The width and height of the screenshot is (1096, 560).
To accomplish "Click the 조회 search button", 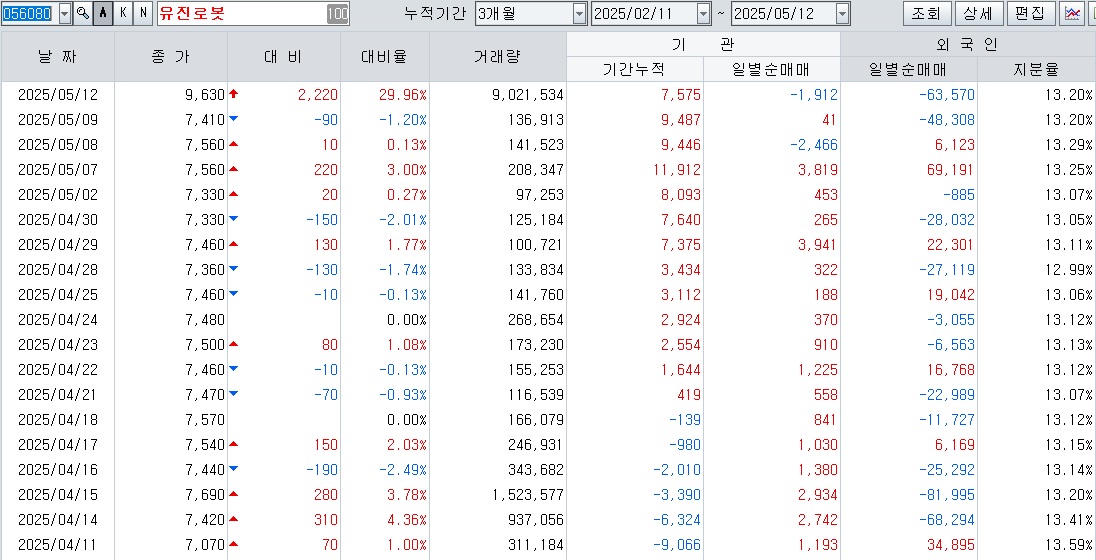I will (927, 13).
